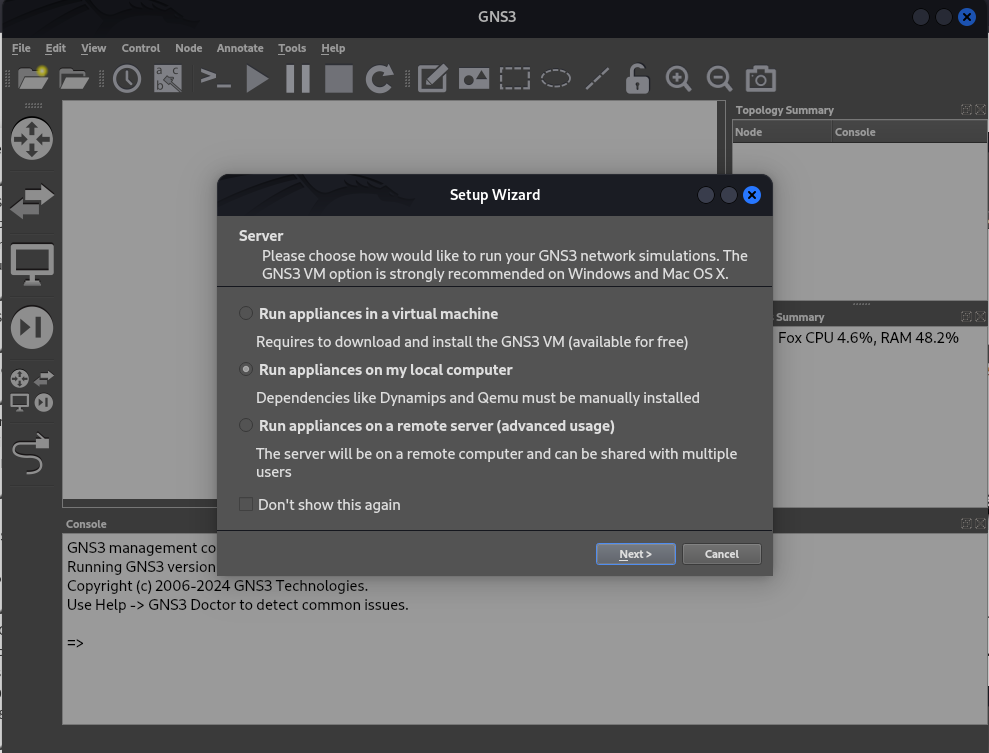Select the Insert picture icon
Viewport: 989px width, 753px height.
474,79
